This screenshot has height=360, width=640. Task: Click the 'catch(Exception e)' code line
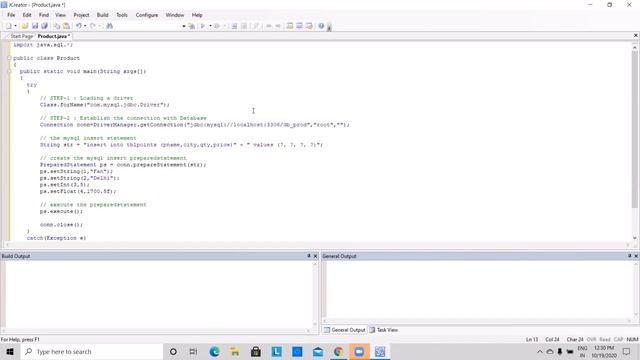pos(56,238)
